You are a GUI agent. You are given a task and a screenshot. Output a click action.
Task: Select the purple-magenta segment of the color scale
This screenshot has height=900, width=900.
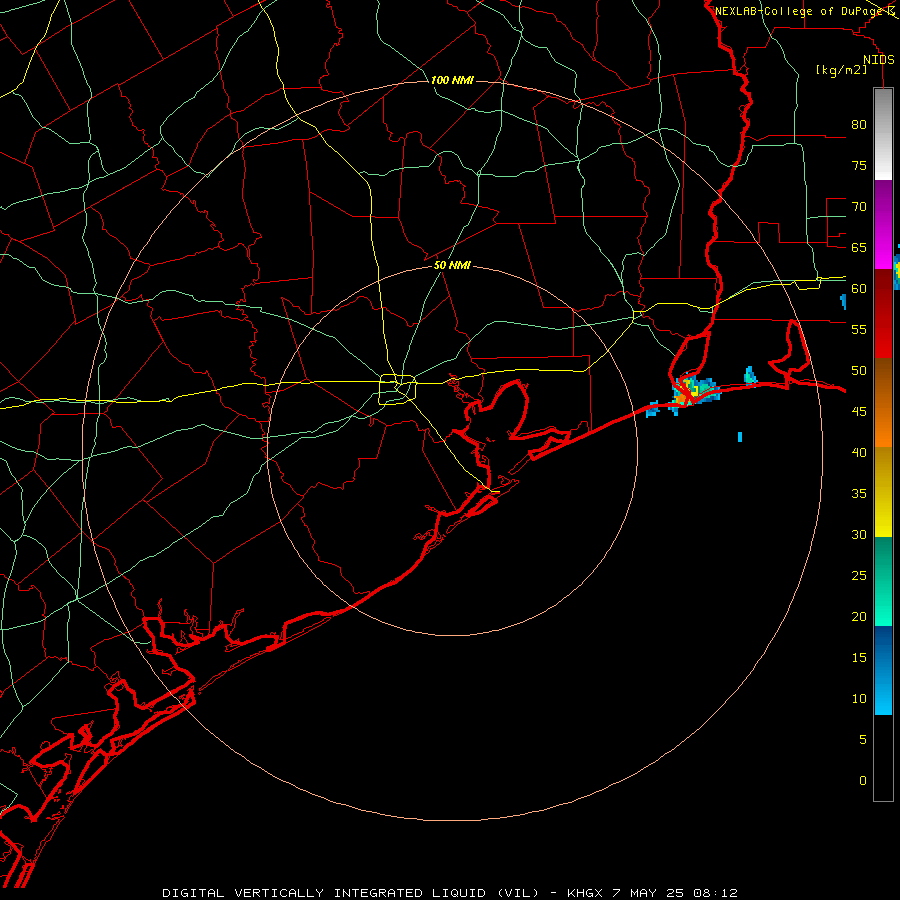tap(883, 225)
